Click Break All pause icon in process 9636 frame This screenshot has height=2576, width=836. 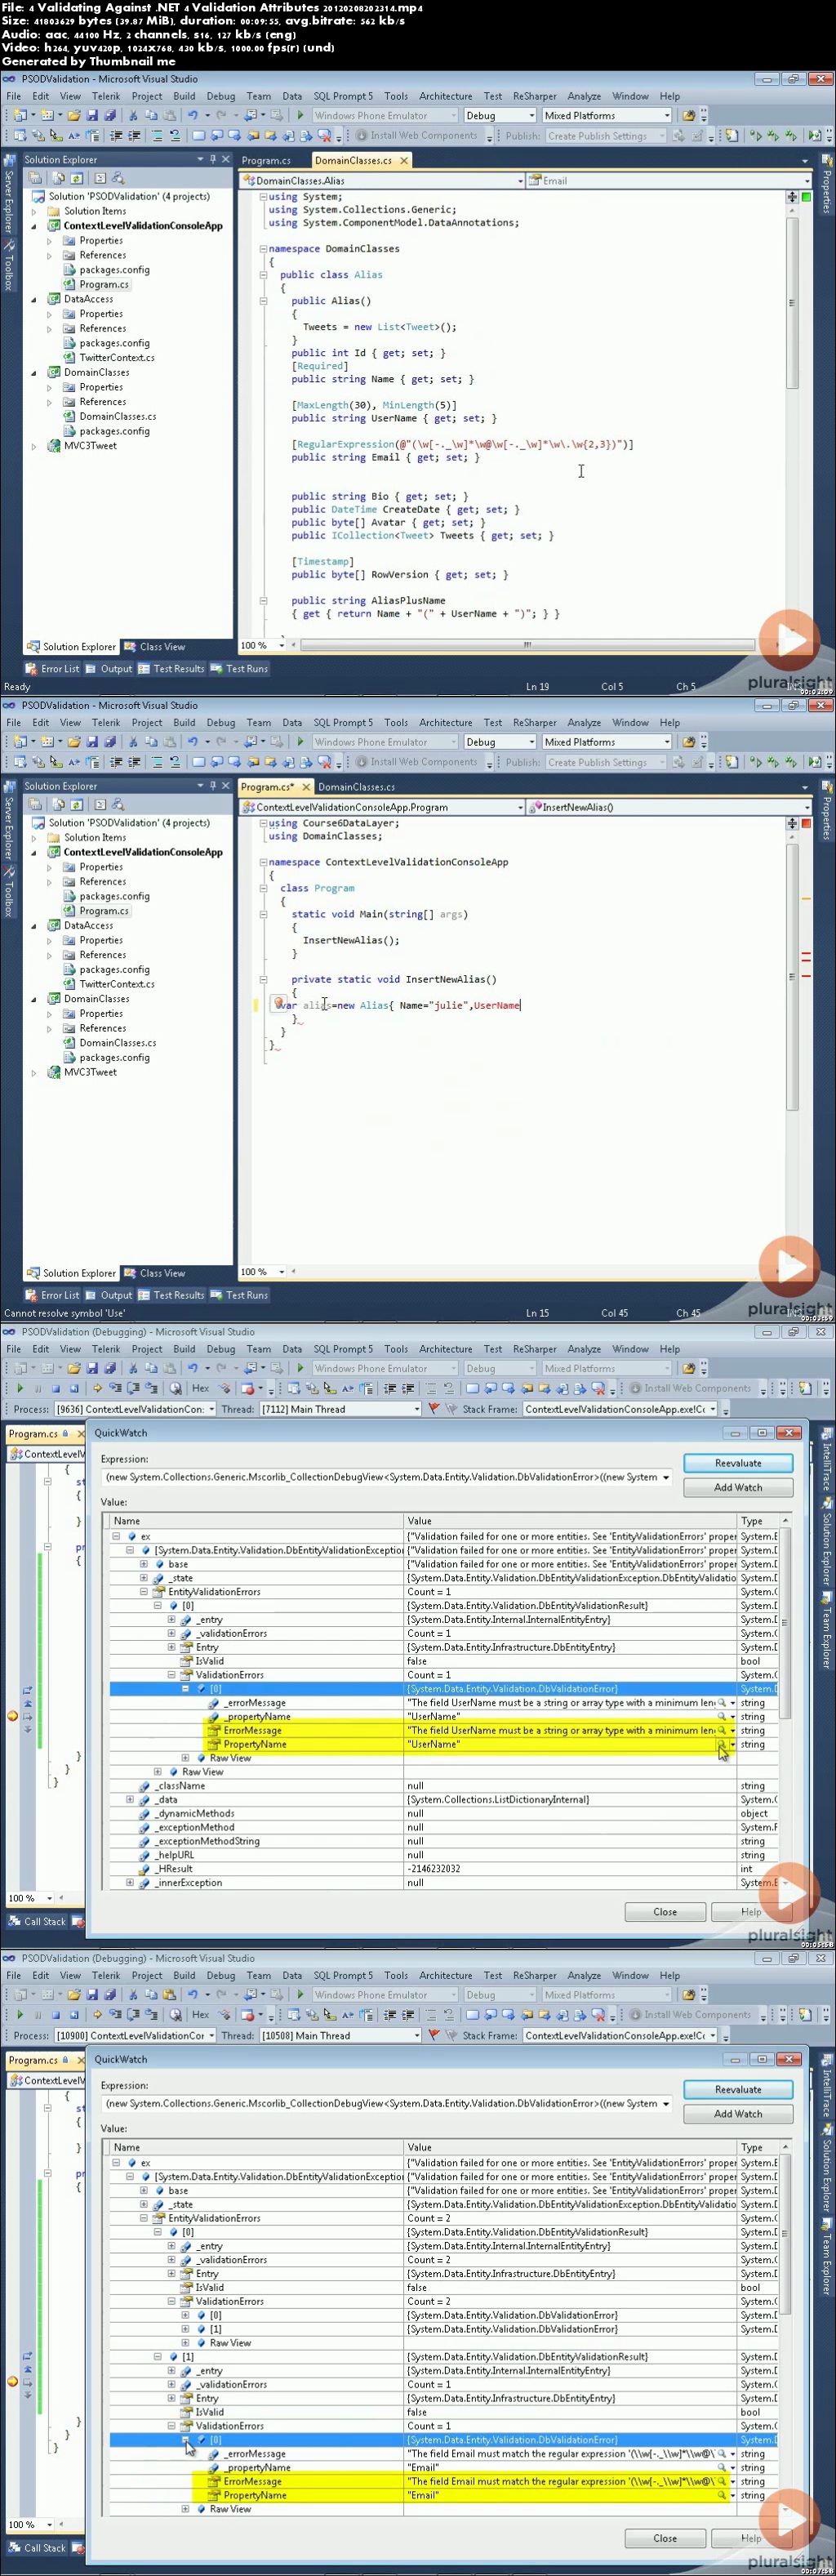38,1387
